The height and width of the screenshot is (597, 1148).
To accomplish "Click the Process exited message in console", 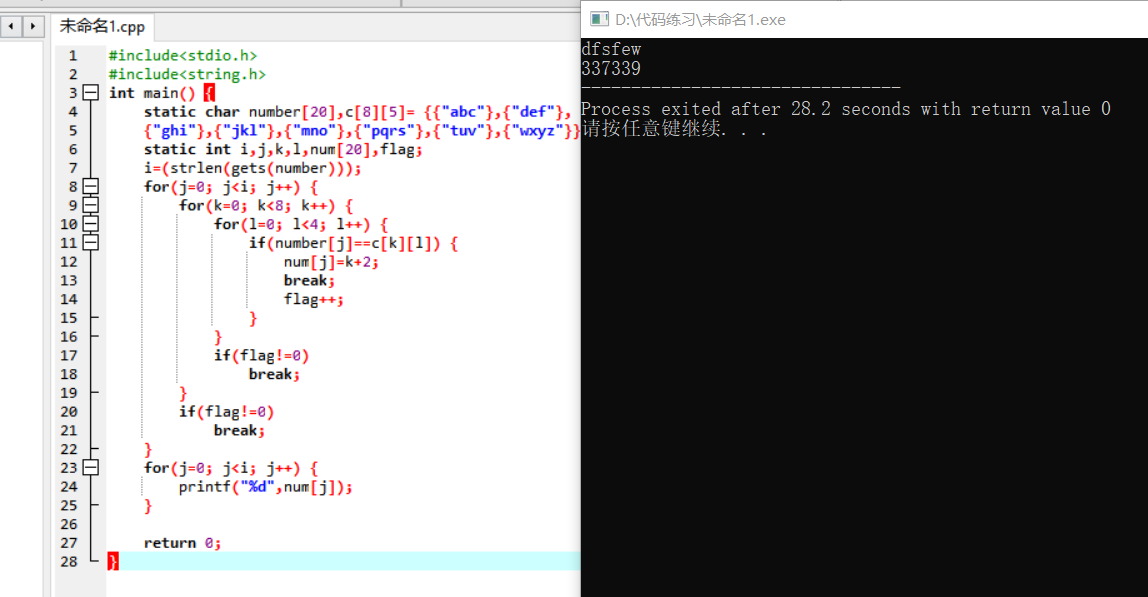I will tap(846, 109).
